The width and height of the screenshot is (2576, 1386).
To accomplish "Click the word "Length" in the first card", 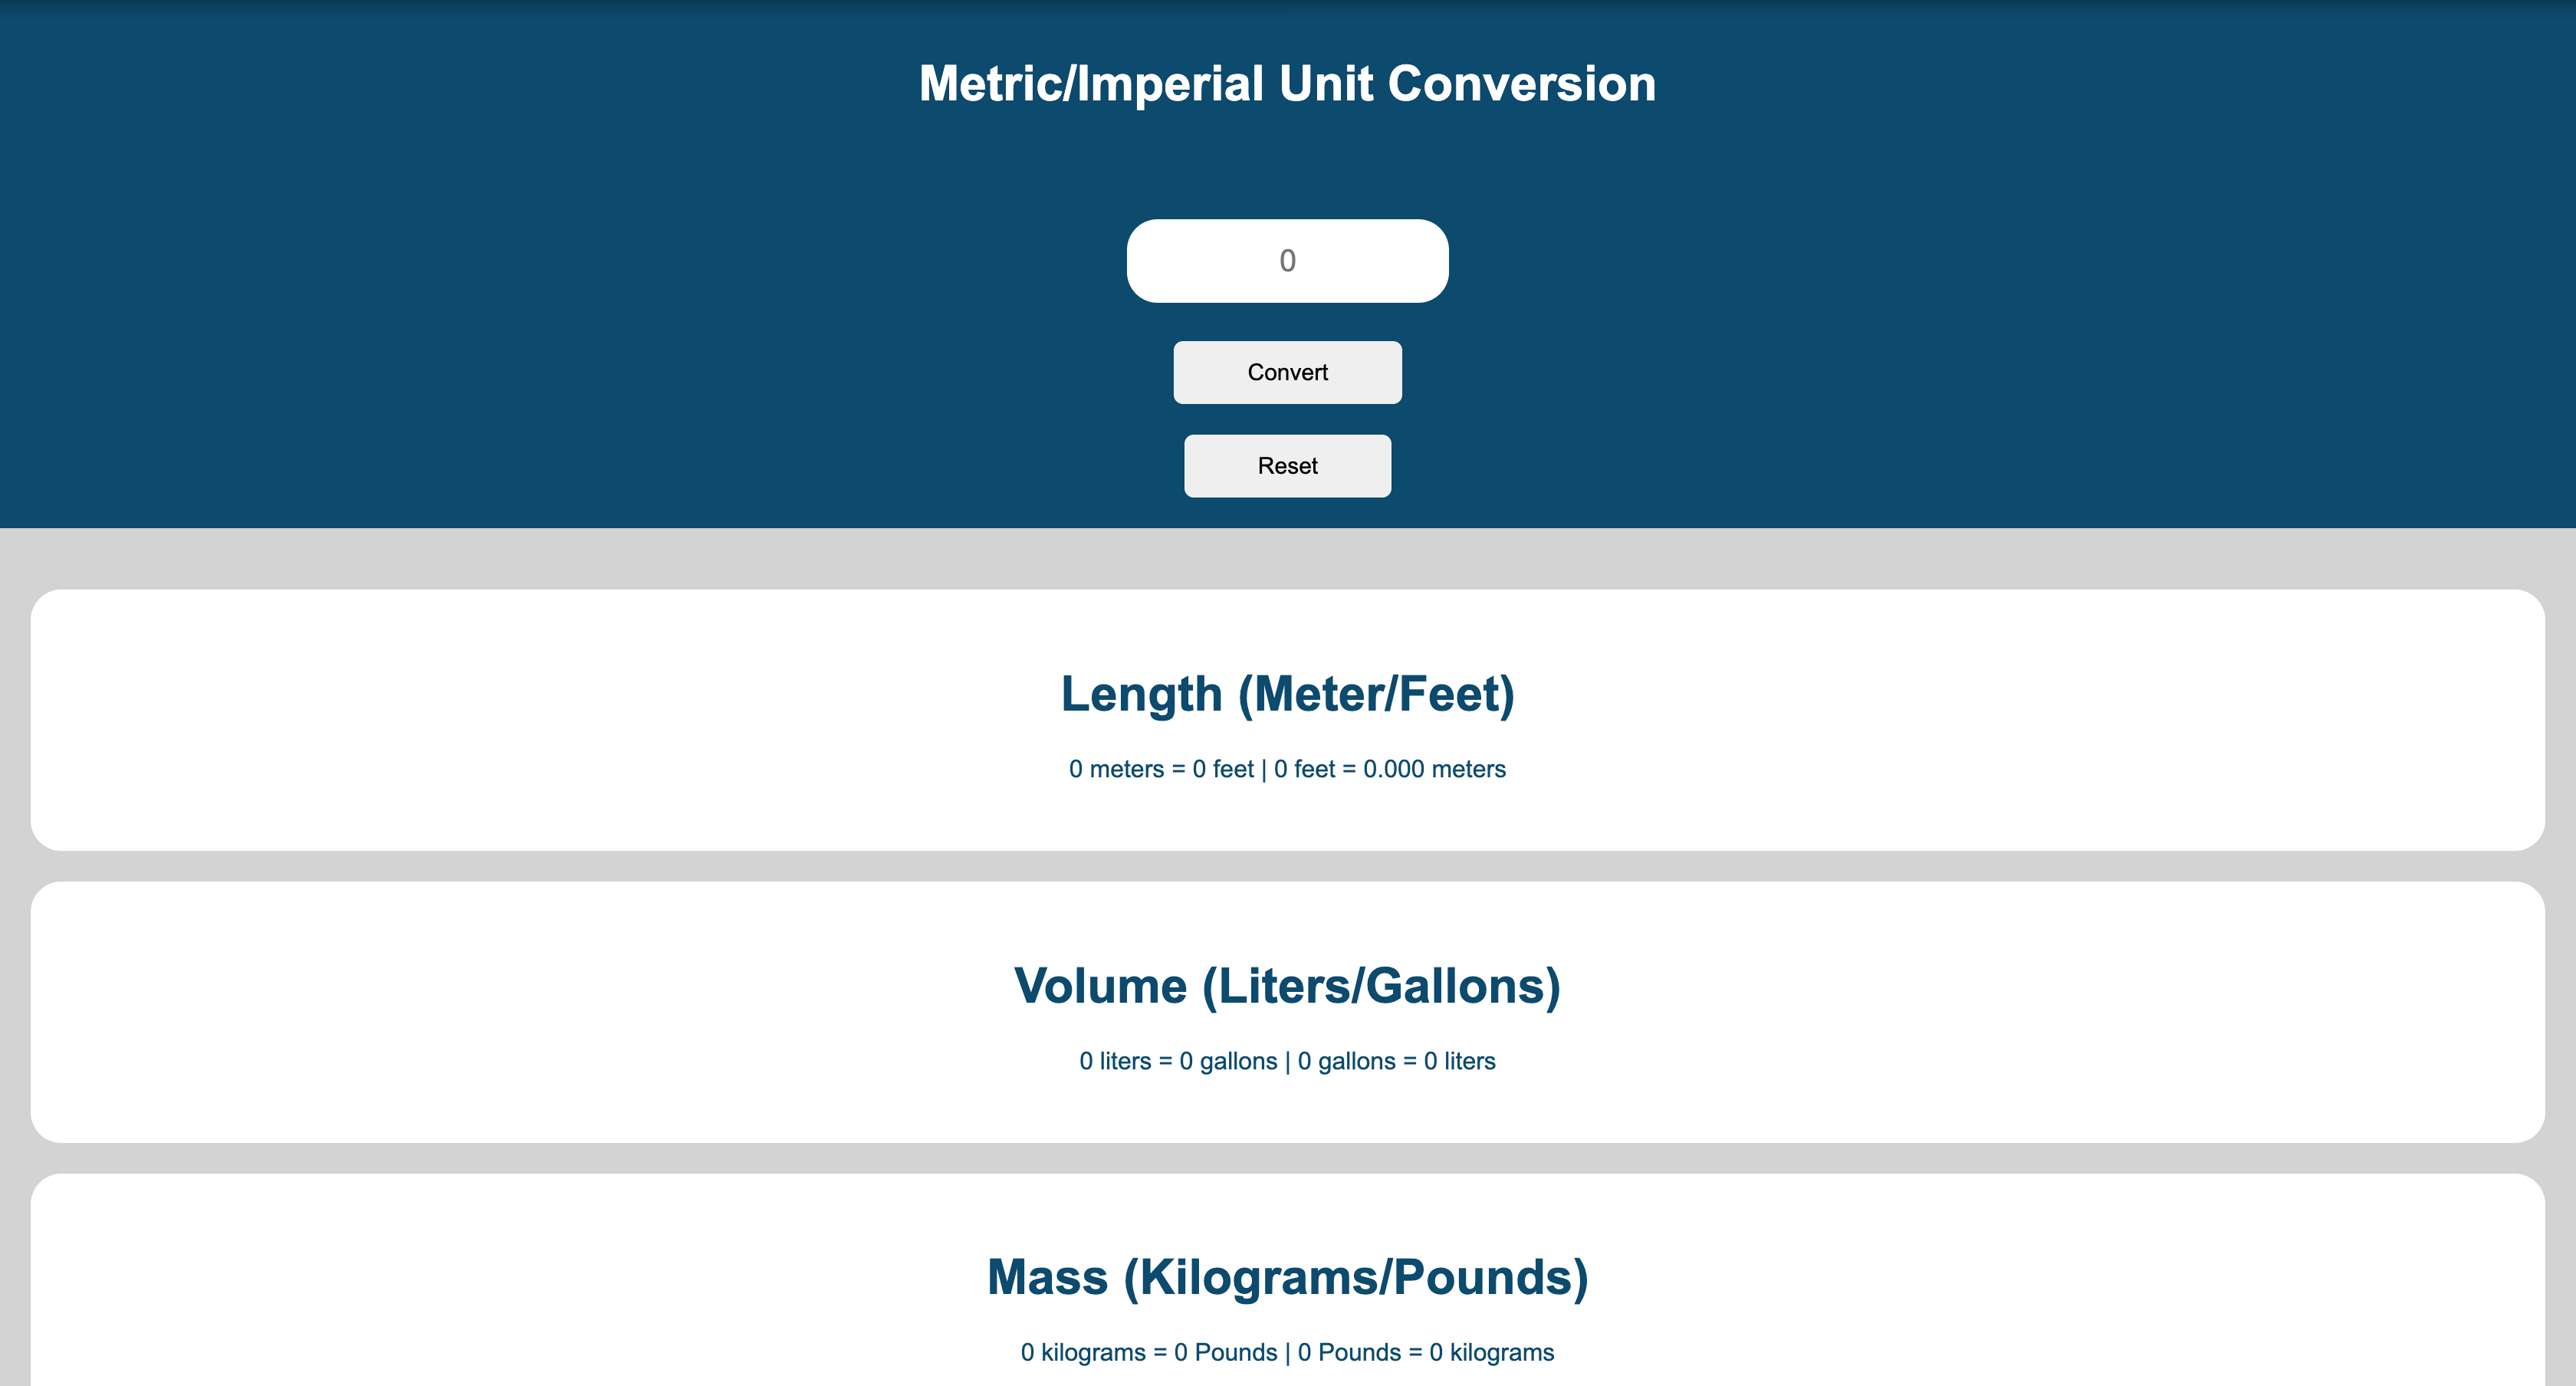I will pos(1141,694).
